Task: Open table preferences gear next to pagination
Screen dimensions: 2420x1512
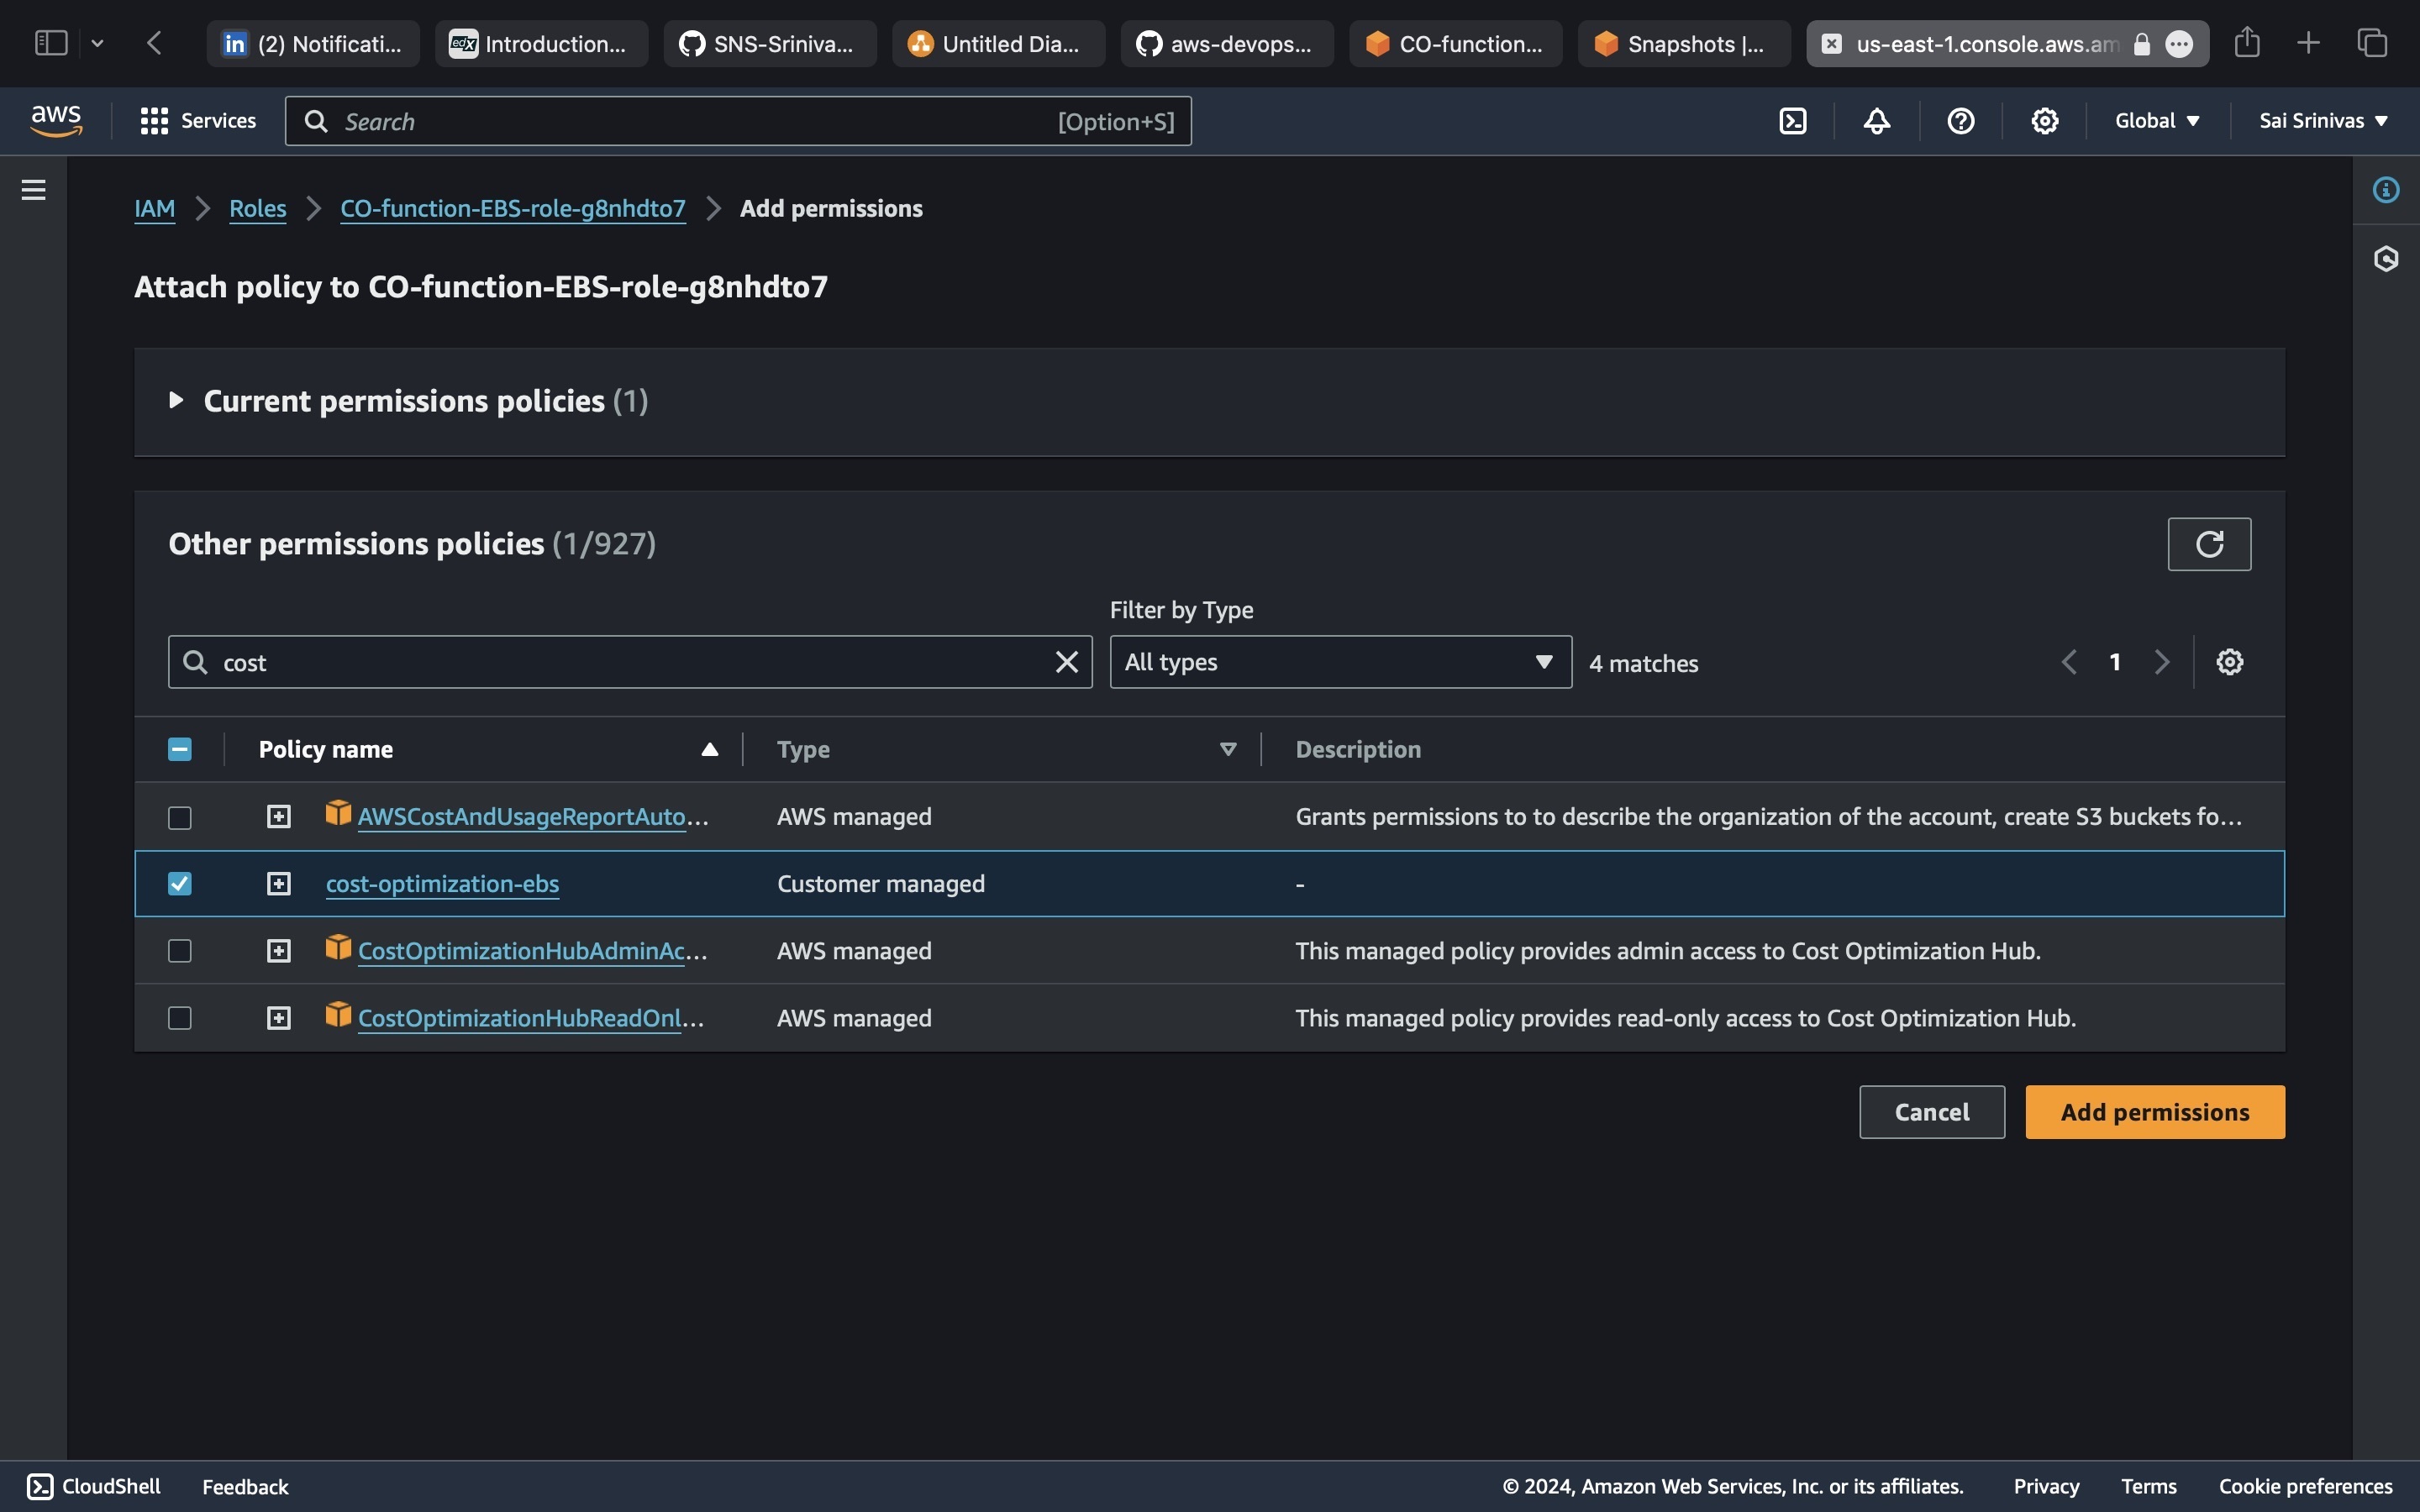Action: (2231, 661)
